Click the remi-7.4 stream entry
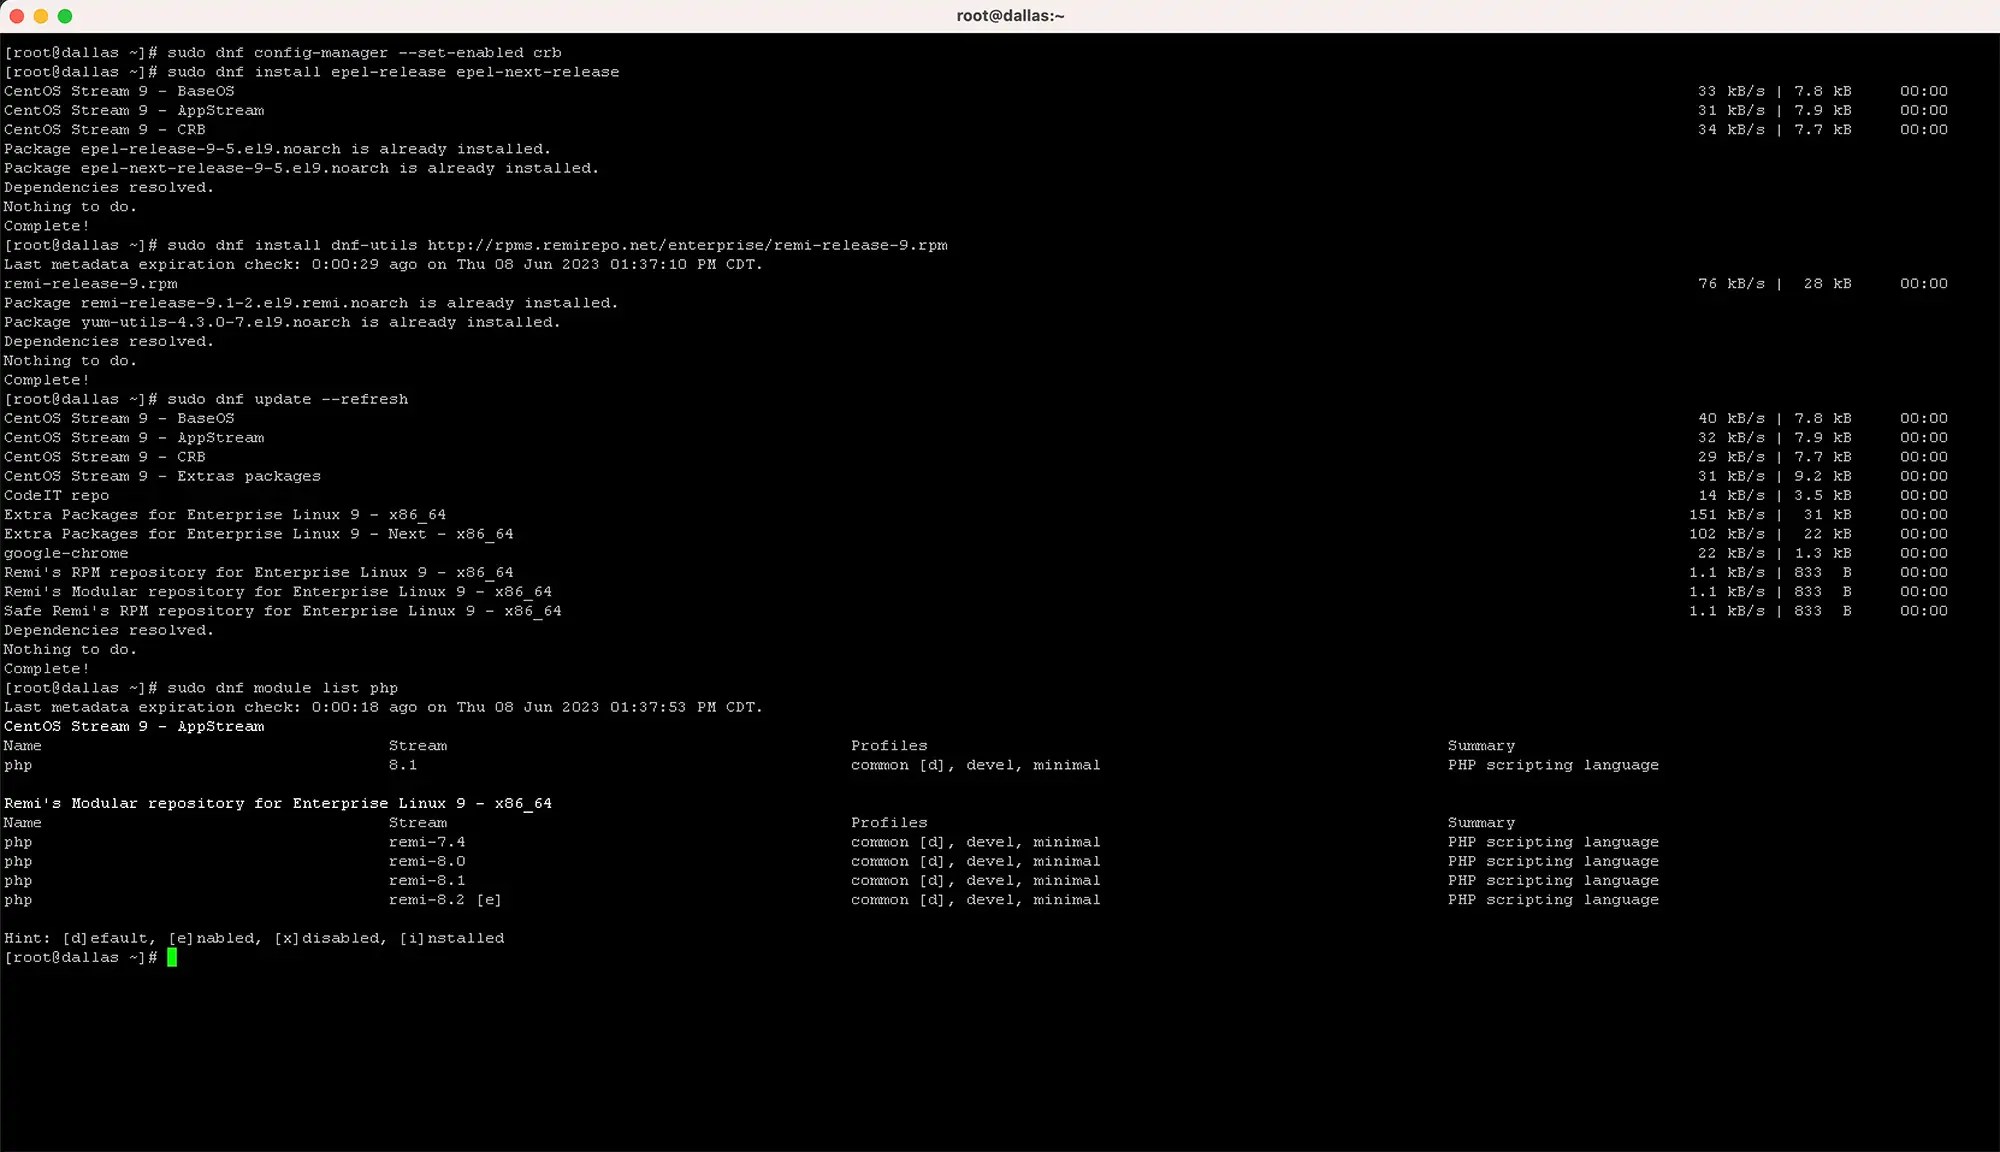 pos(427,842)
